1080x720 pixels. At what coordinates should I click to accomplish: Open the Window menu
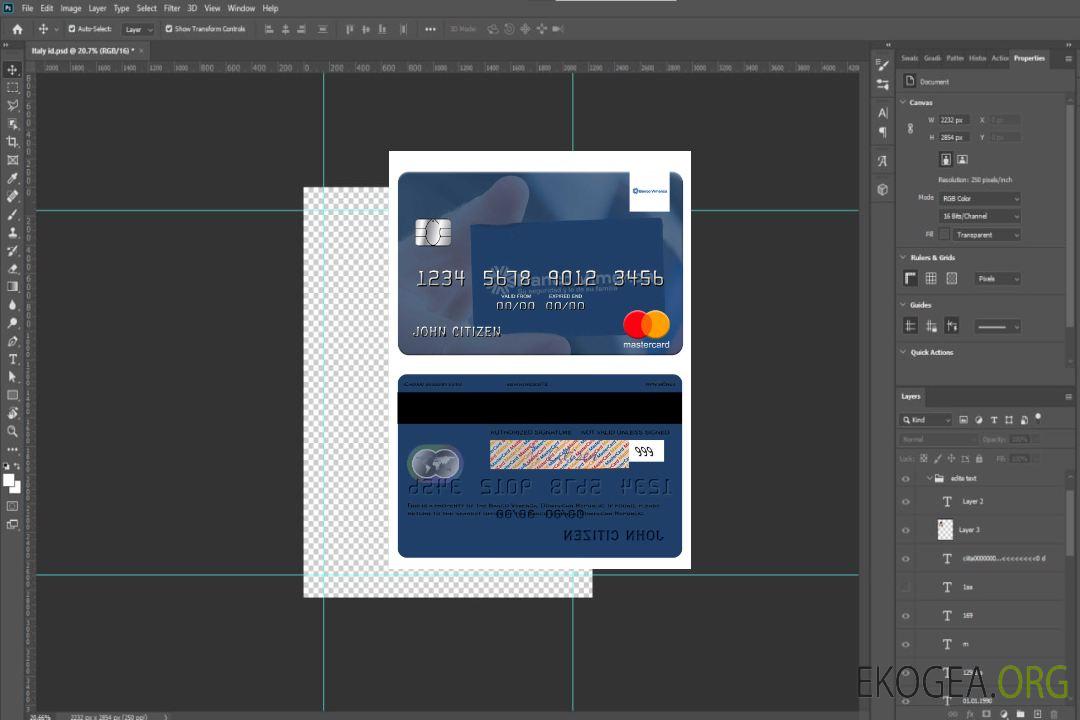241,8
